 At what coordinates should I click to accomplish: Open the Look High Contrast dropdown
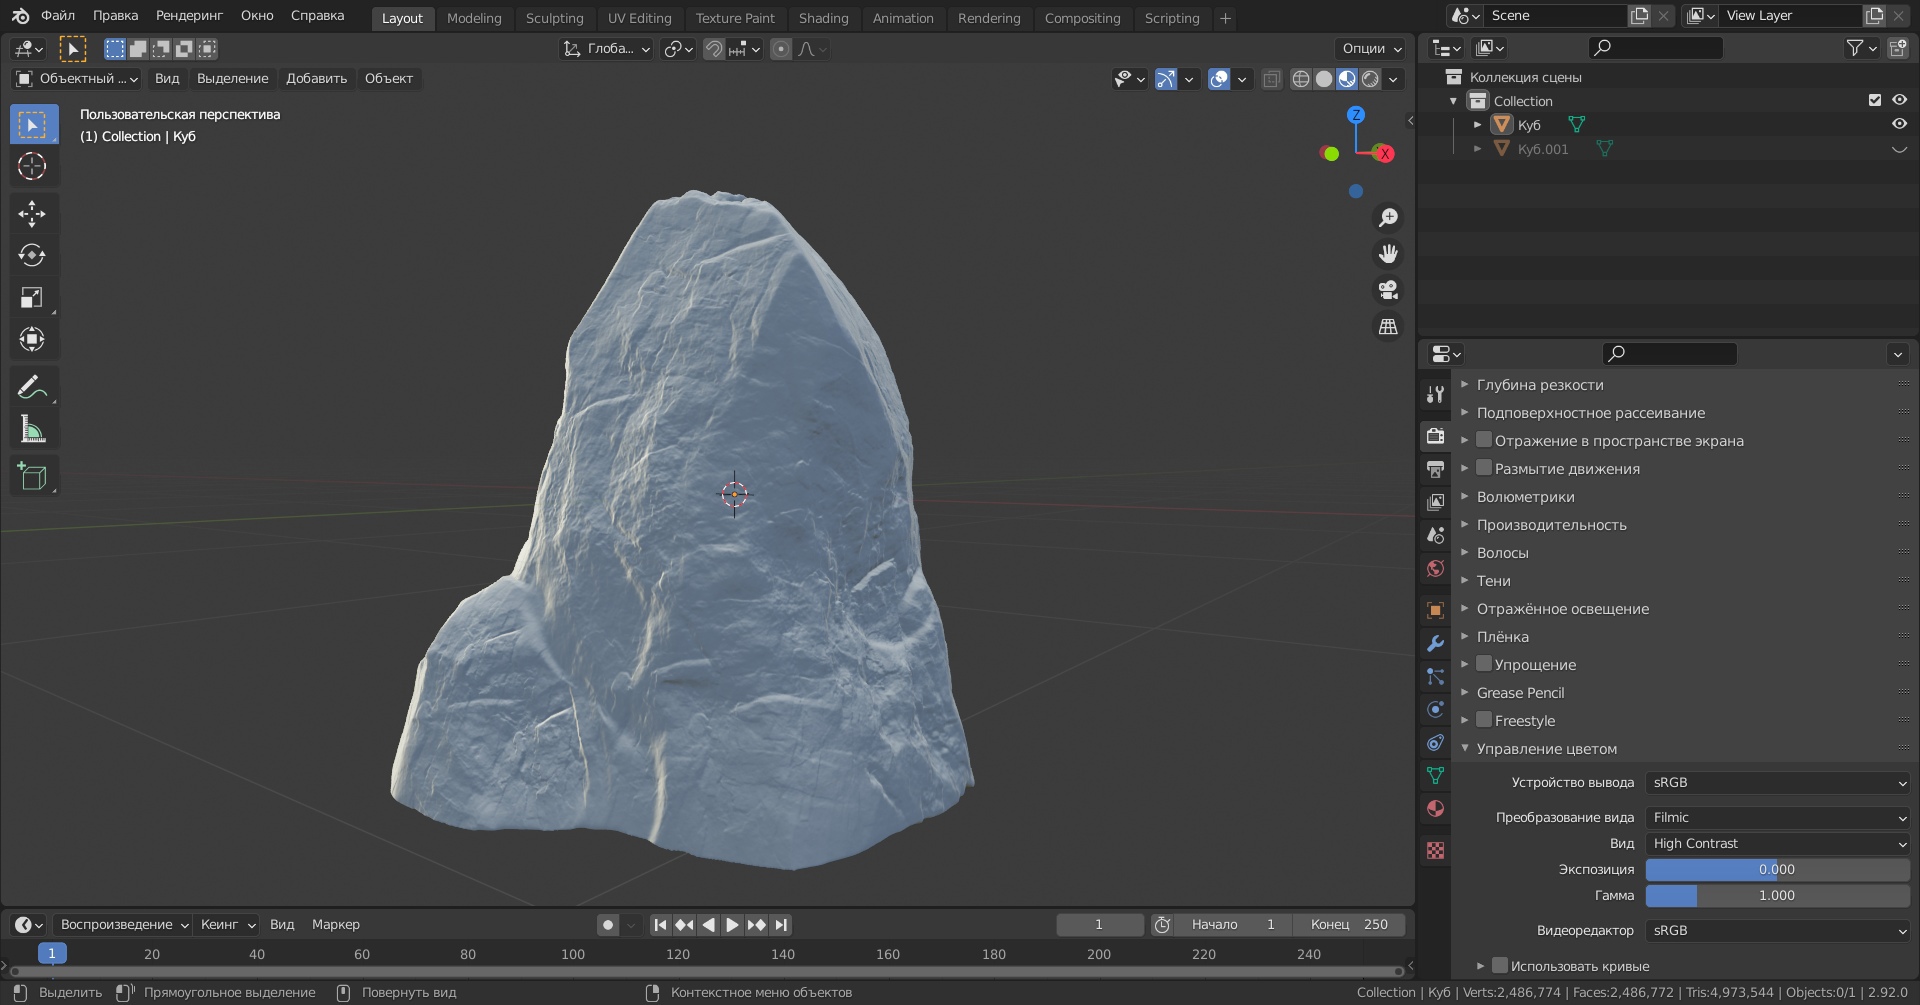1778,843
